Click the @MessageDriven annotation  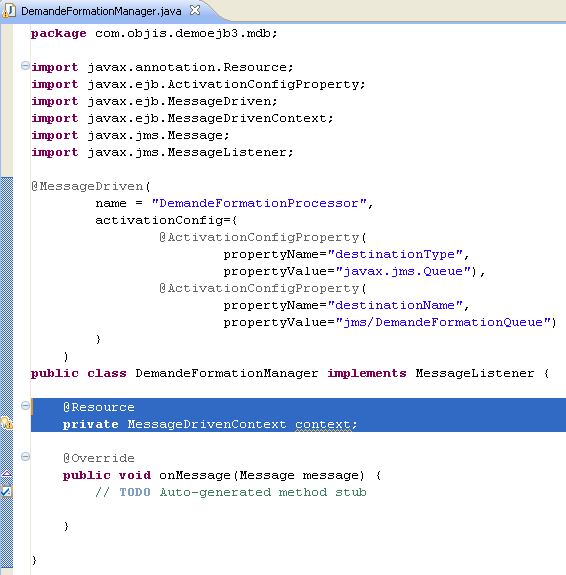87,186
